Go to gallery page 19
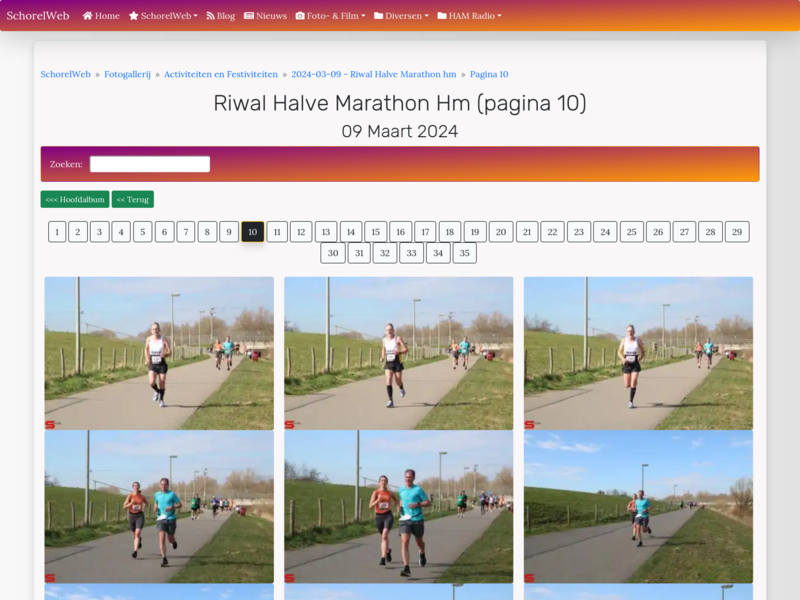 [475, 232]
